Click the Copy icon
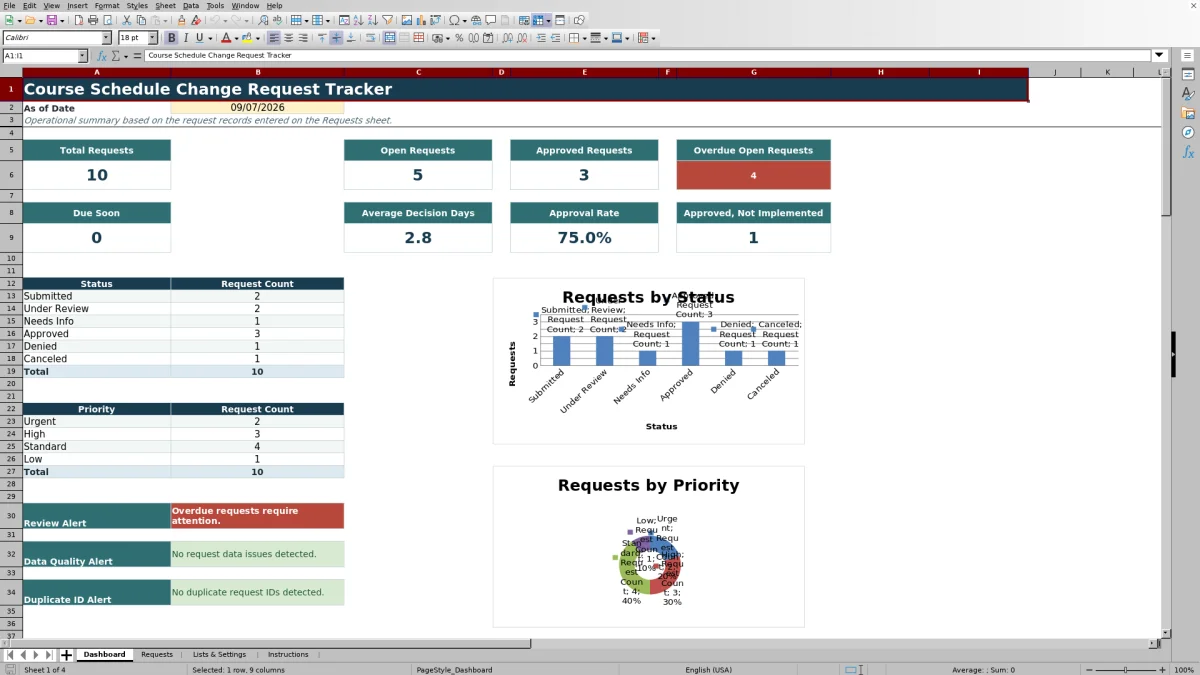The height and width of the screenshot is (675, 1200). 141,20
